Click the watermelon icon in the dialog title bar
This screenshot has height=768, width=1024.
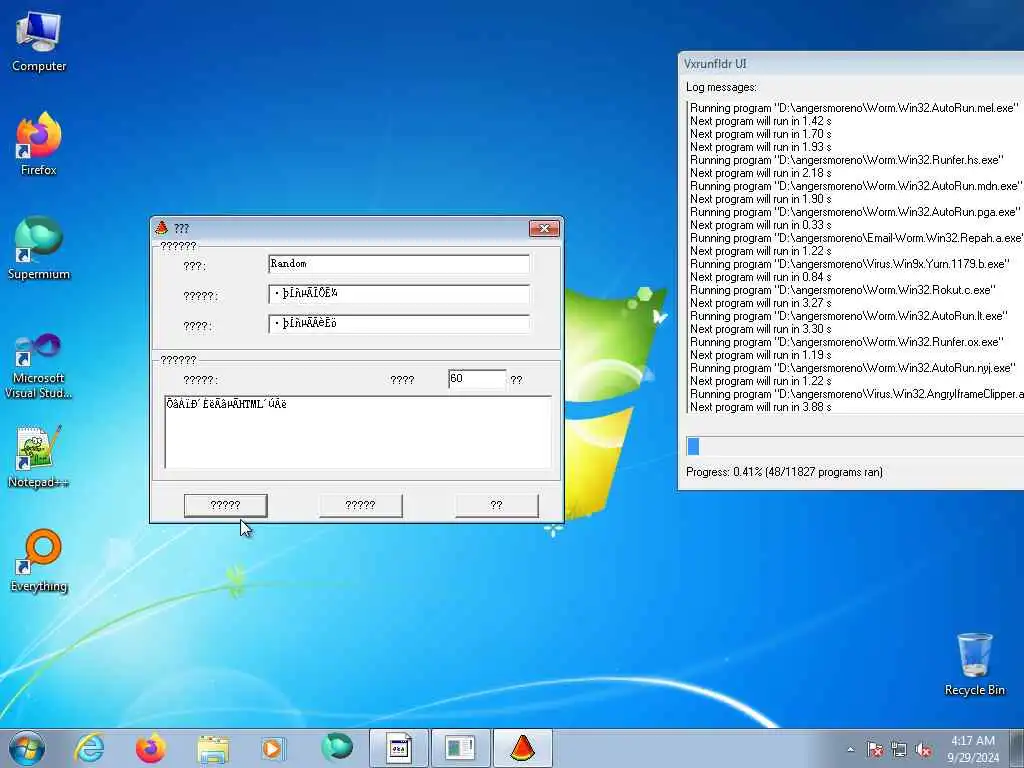tap(162, 228)
